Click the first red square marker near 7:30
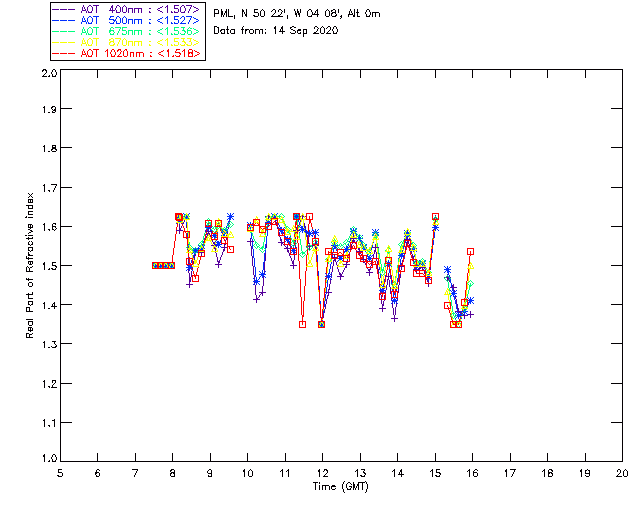Screen dimensions: 640x512 155,265
